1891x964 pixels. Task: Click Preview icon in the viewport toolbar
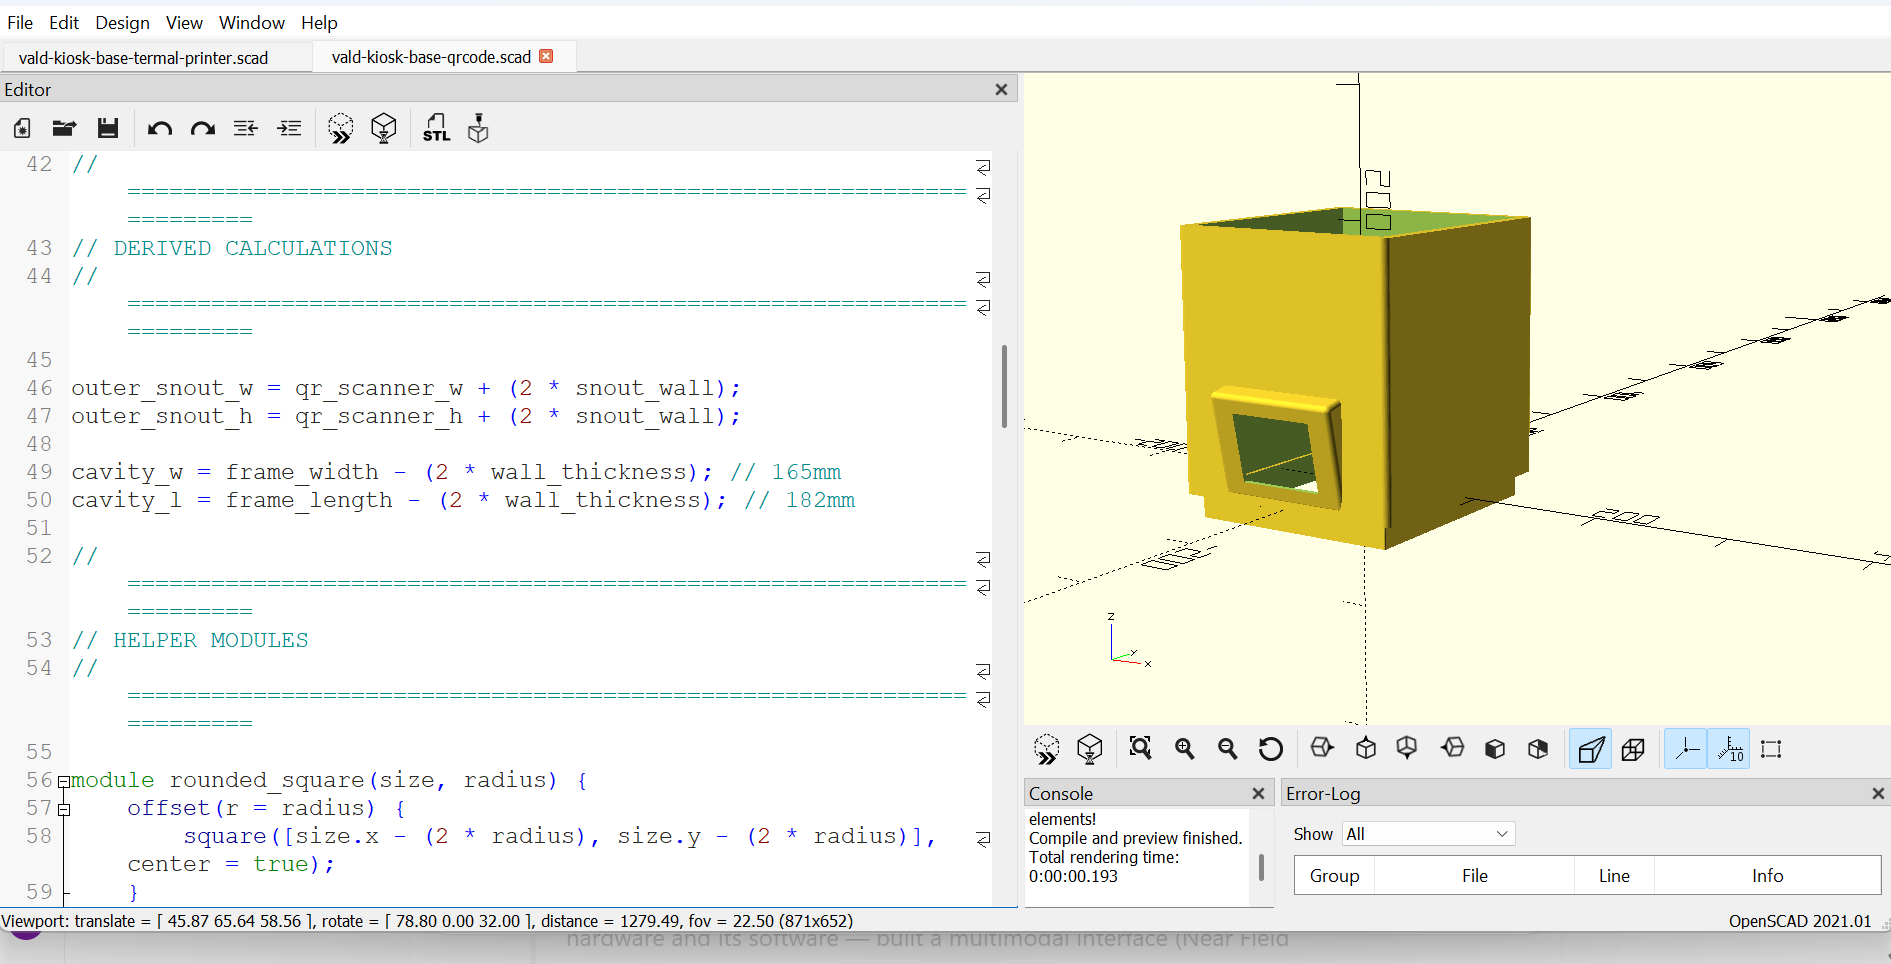point(1047,749)
